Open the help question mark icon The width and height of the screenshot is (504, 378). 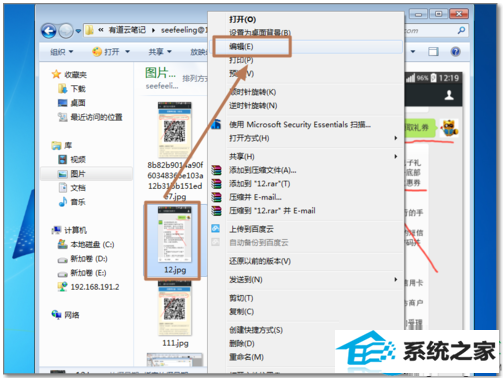[455, 52]
